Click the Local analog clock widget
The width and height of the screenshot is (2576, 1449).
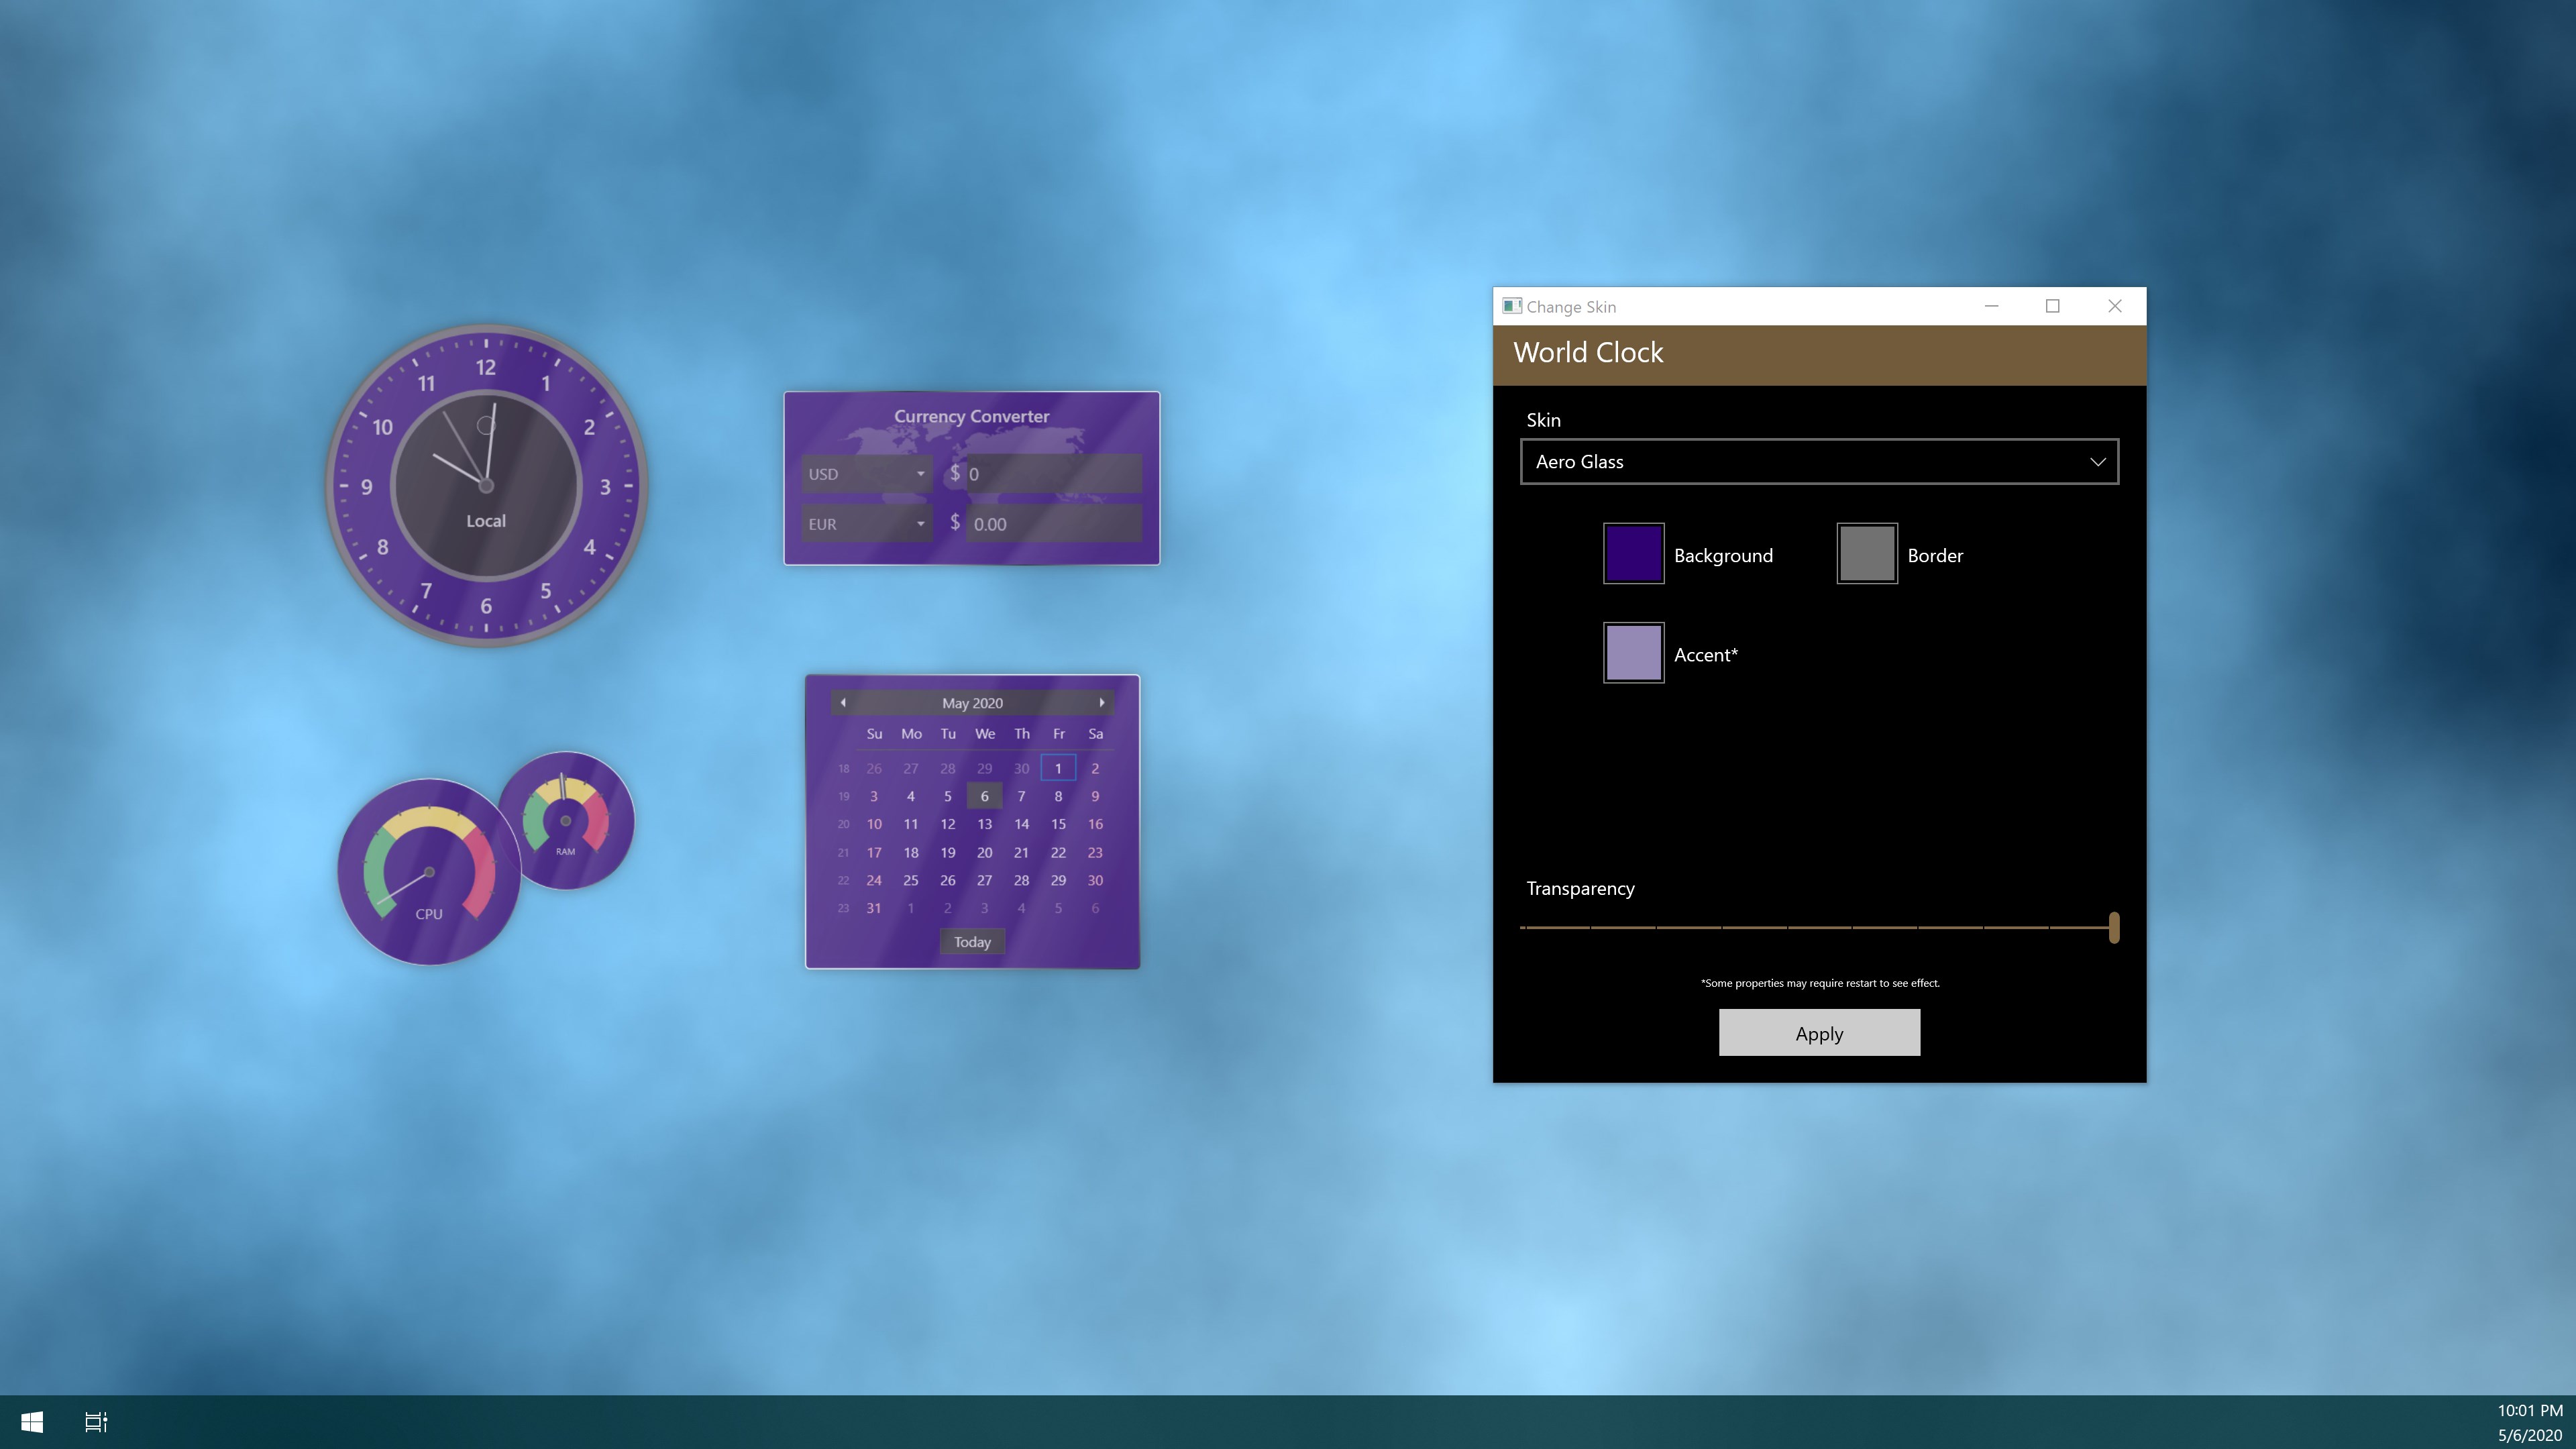click(486, 485)
